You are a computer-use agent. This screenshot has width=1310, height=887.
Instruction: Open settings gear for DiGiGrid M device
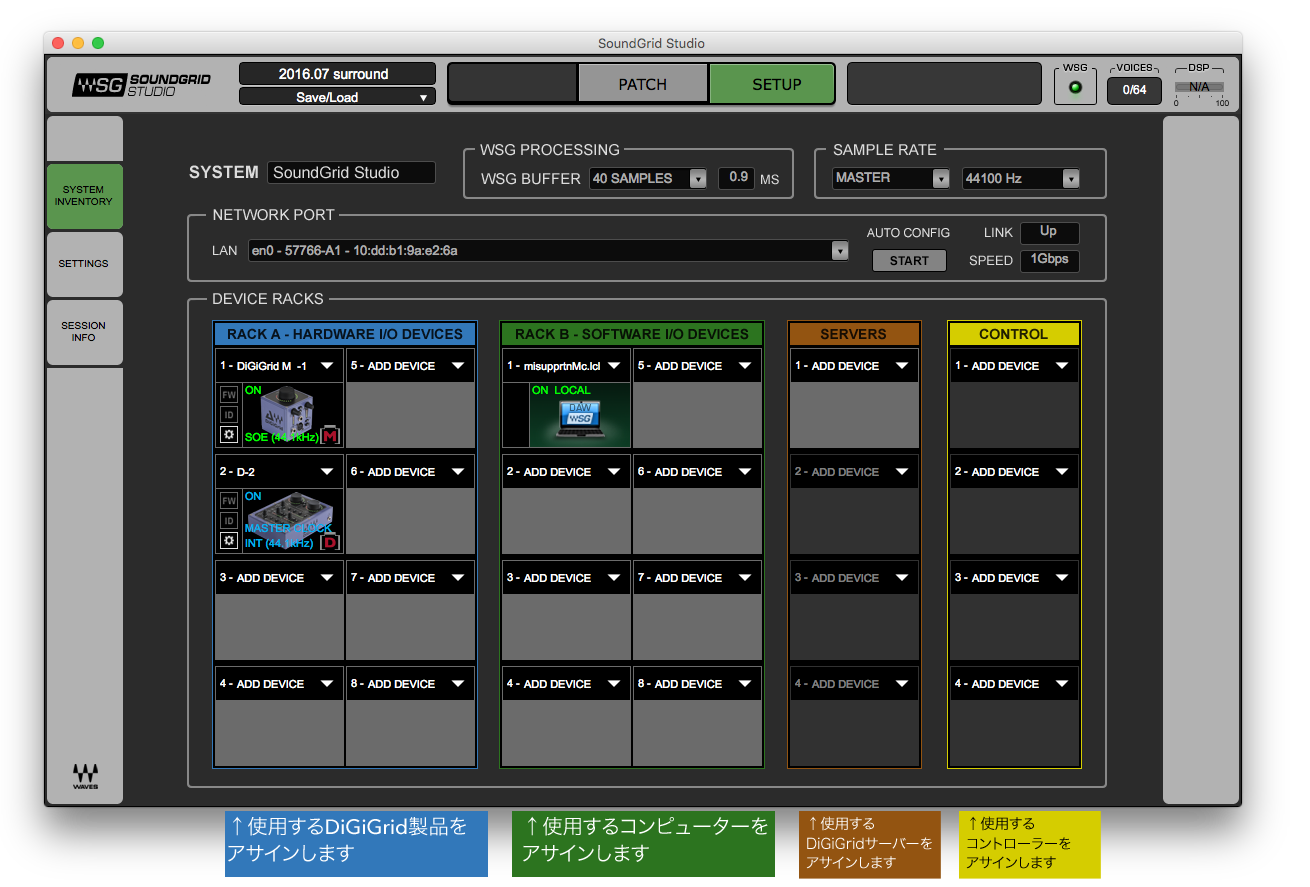coord(229,435)
